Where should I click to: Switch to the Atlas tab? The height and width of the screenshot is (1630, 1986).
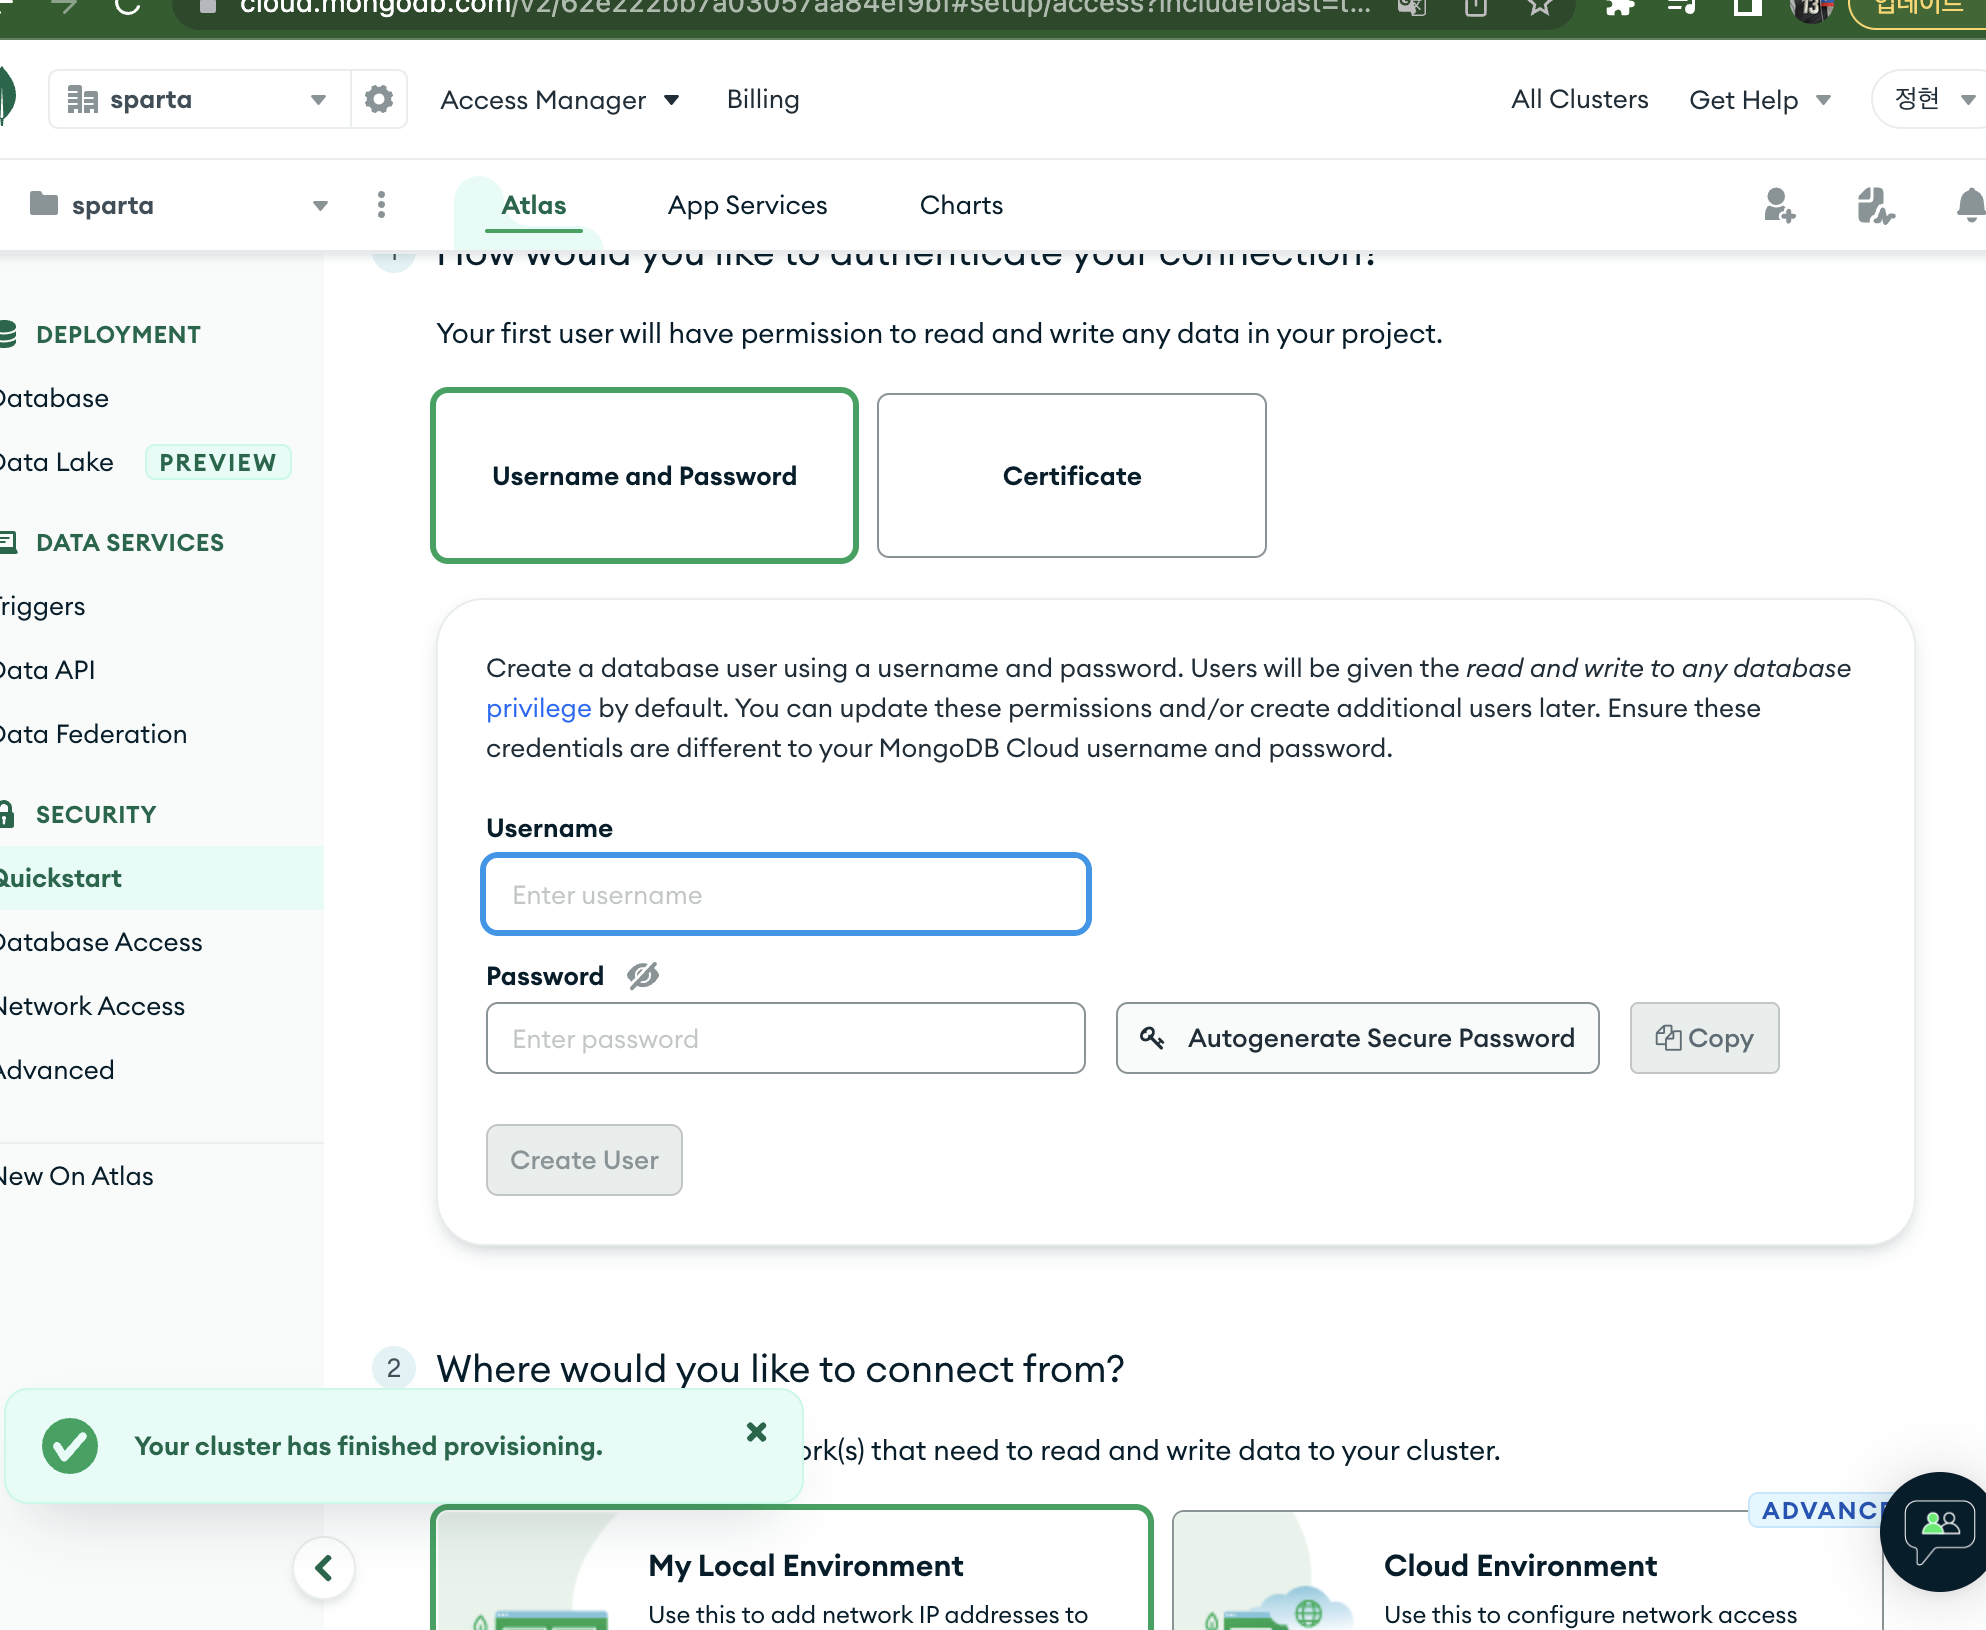(x=533, y=205)
